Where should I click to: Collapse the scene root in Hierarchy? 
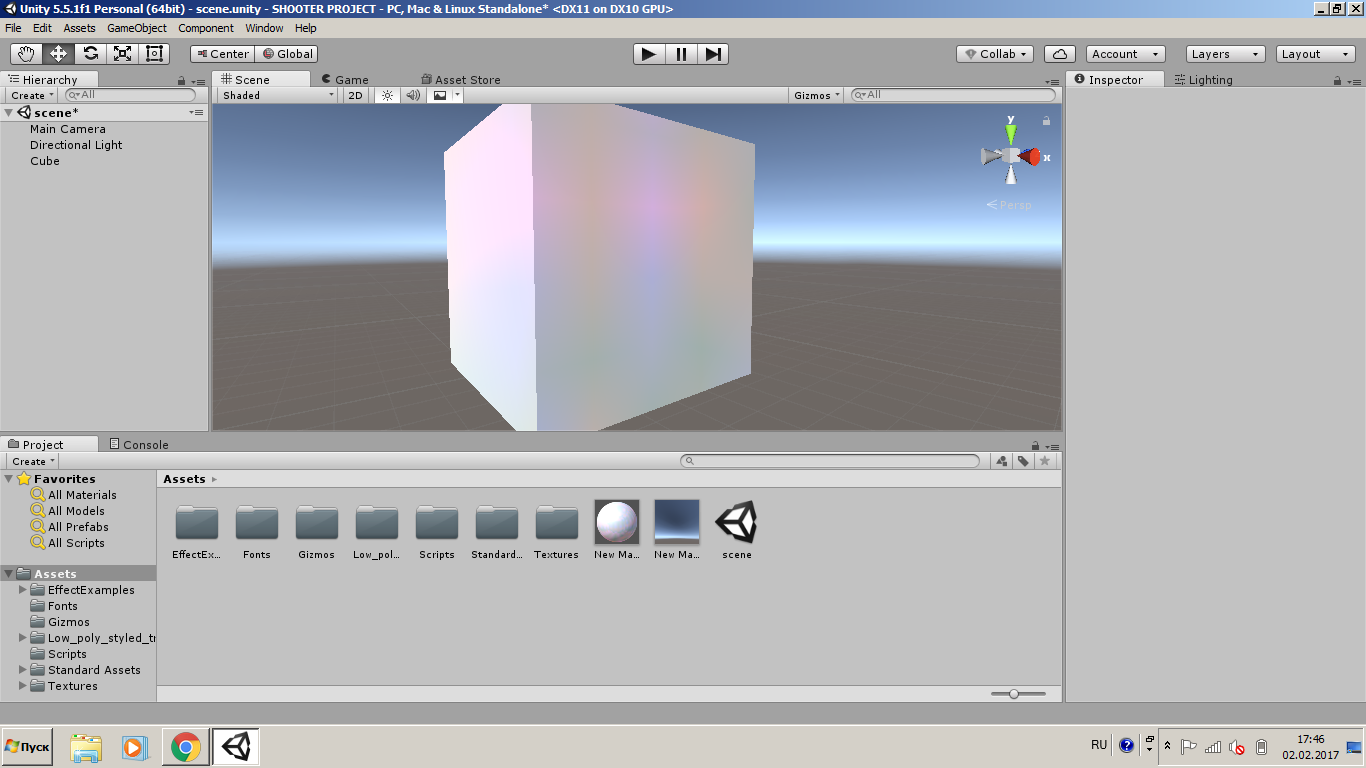click(x=9, y=113)
